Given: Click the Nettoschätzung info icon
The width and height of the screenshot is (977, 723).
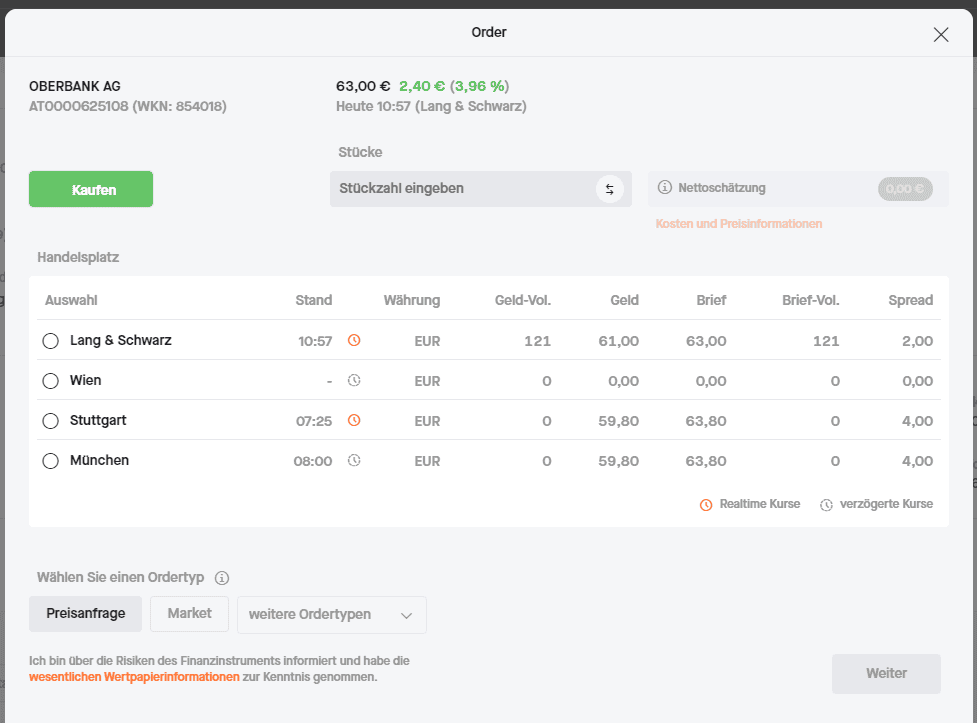Looking at the screenshot, I should (665, 188).
